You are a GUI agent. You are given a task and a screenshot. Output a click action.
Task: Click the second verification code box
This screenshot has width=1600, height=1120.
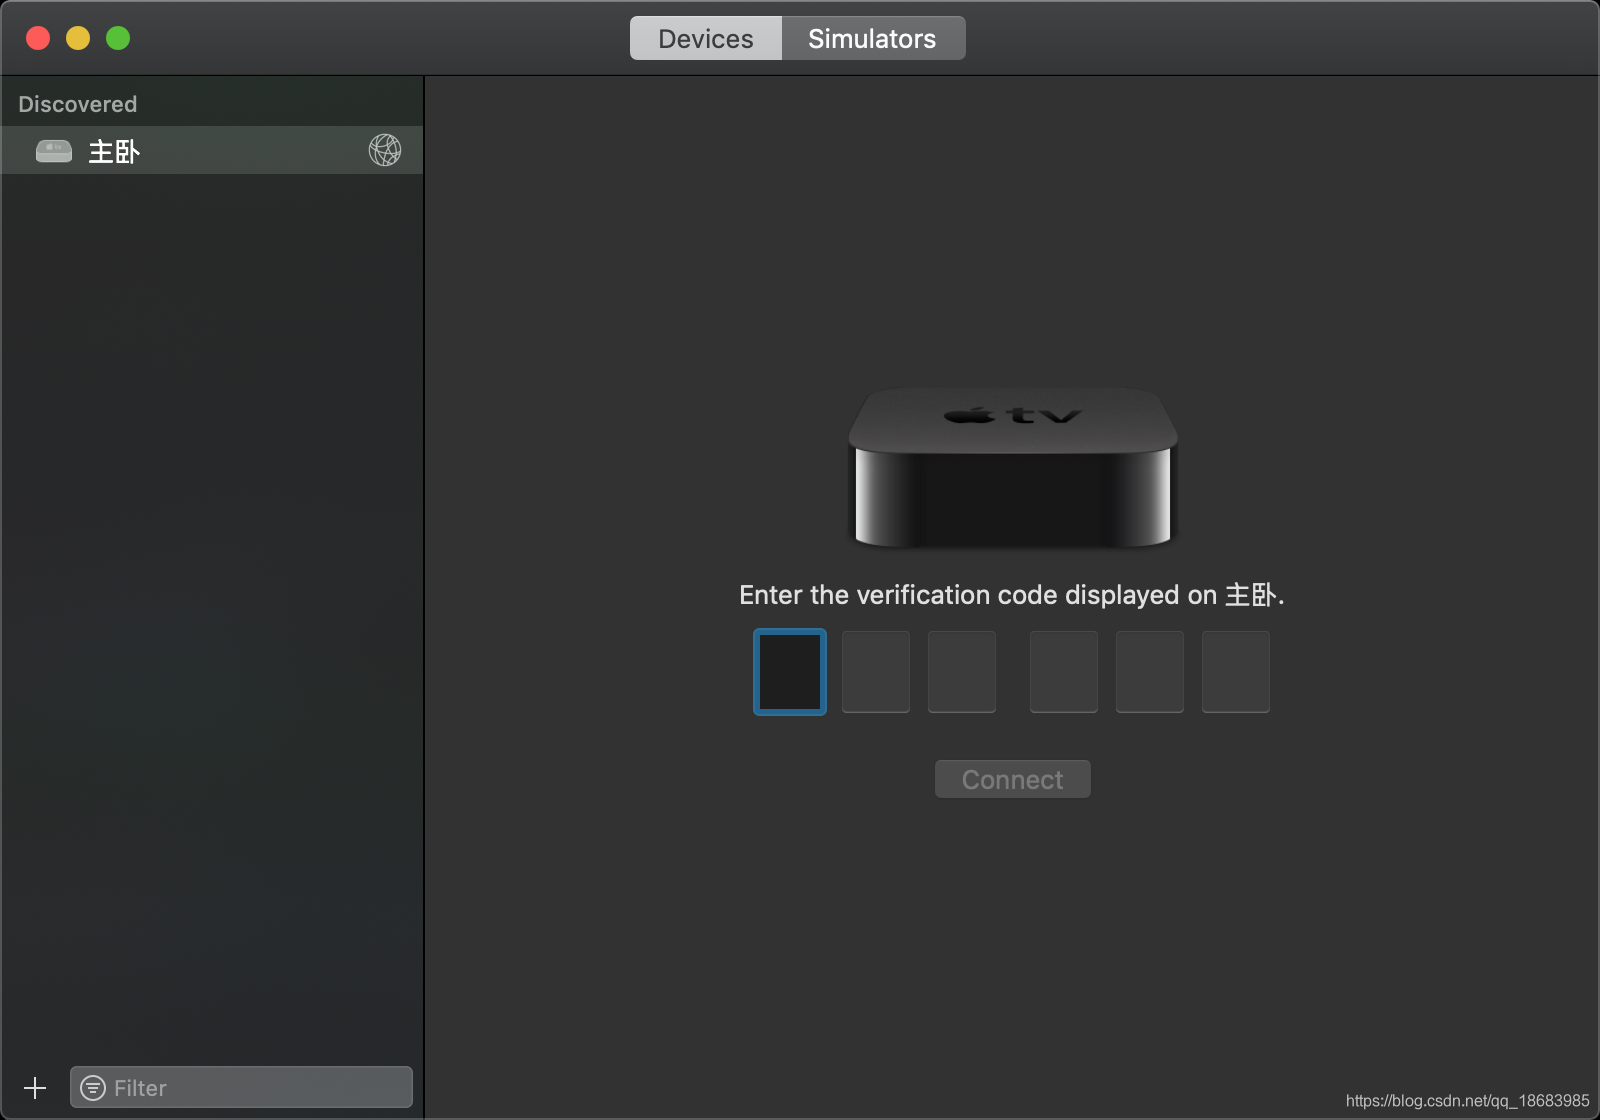click(876, 672)
